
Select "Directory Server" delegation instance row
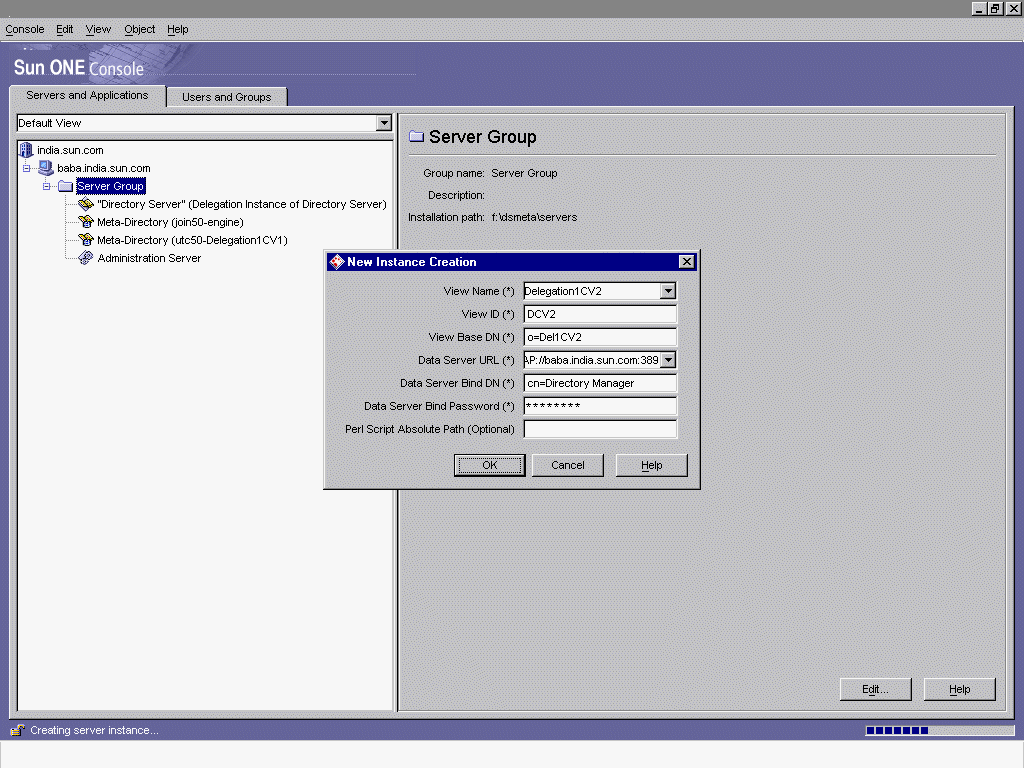[242, 204]
